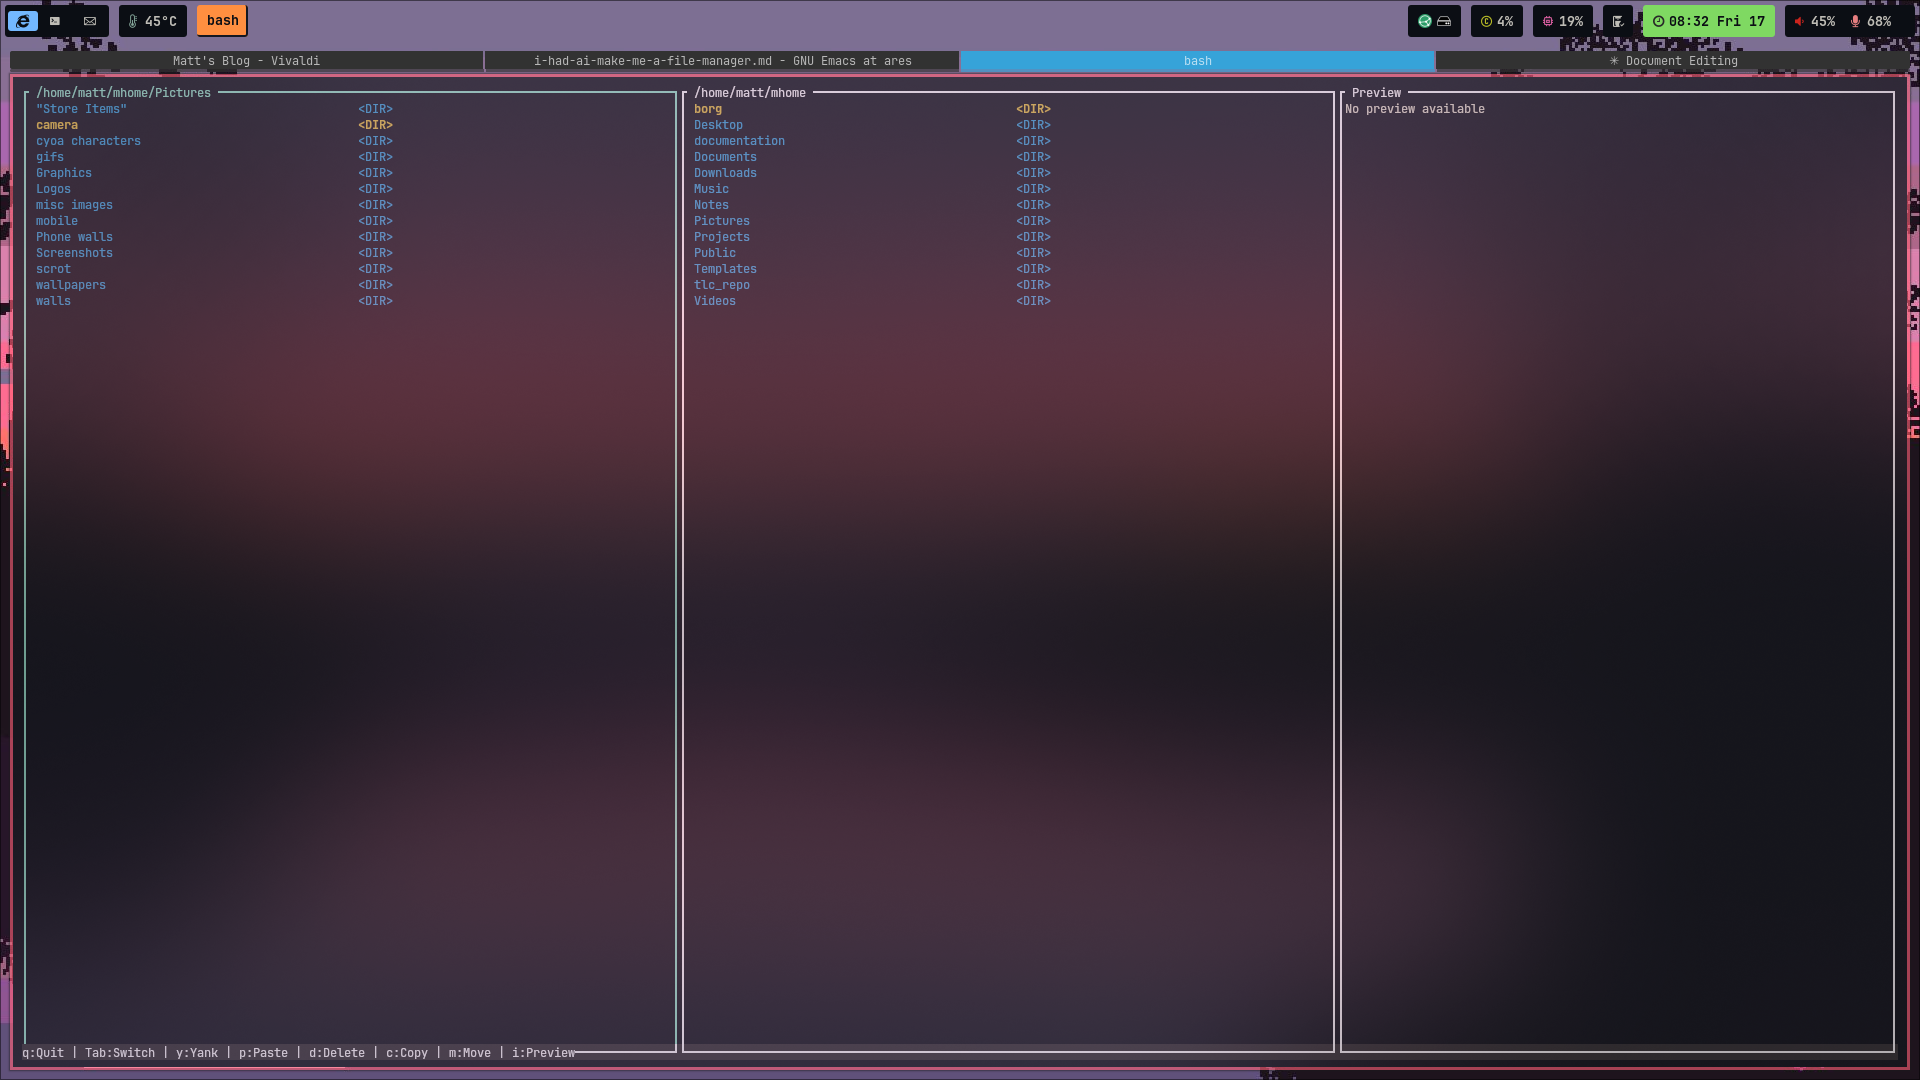Viewport: 1920px width, 1080px height.
Task: Click the disk drive icon in the system tray
Action: coord(1444,21)
